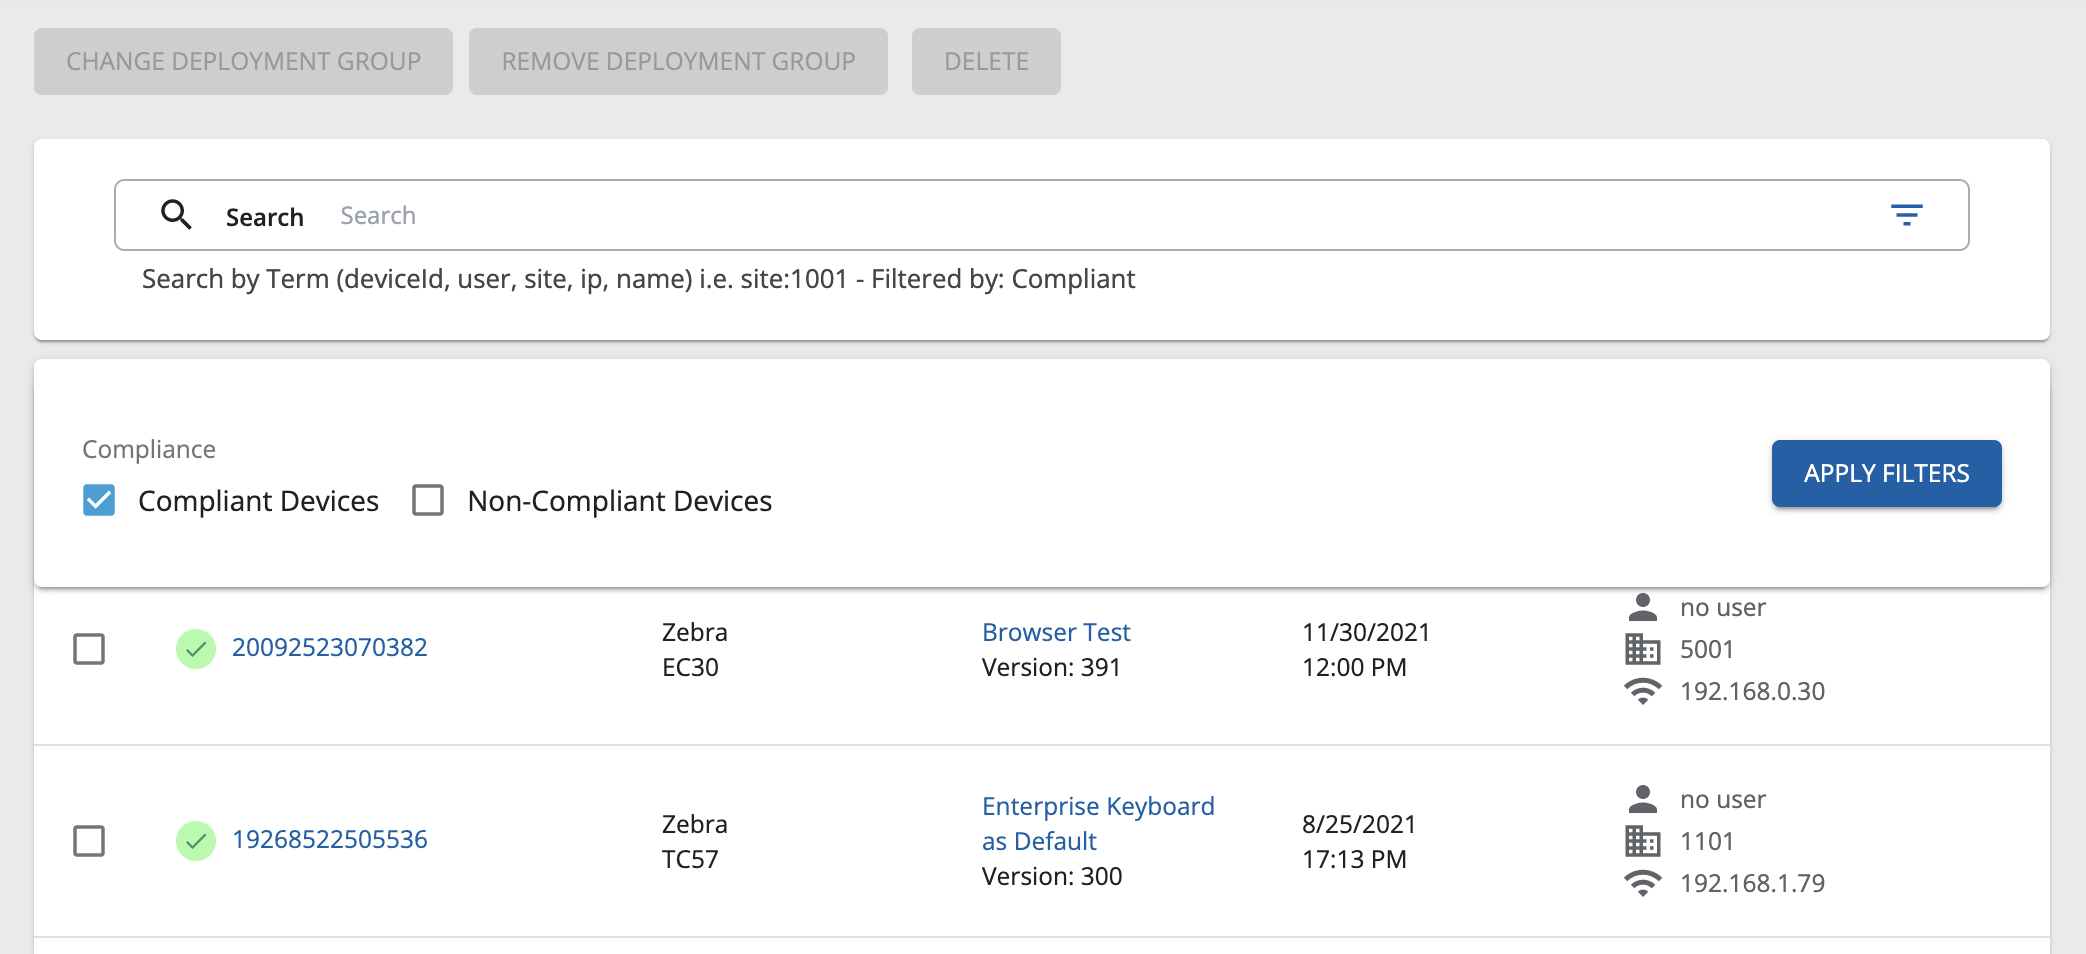This screenshot has width=2086, height=954.
Task: Click the Compliant Devices label
Action: (x=258, y=500)
